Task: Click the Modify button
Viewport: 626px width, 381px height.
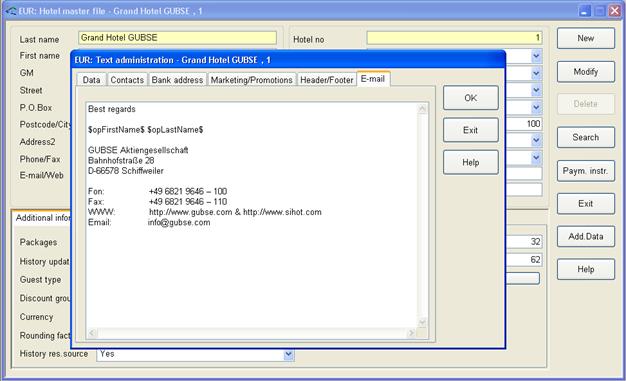Action: [586, 72]
